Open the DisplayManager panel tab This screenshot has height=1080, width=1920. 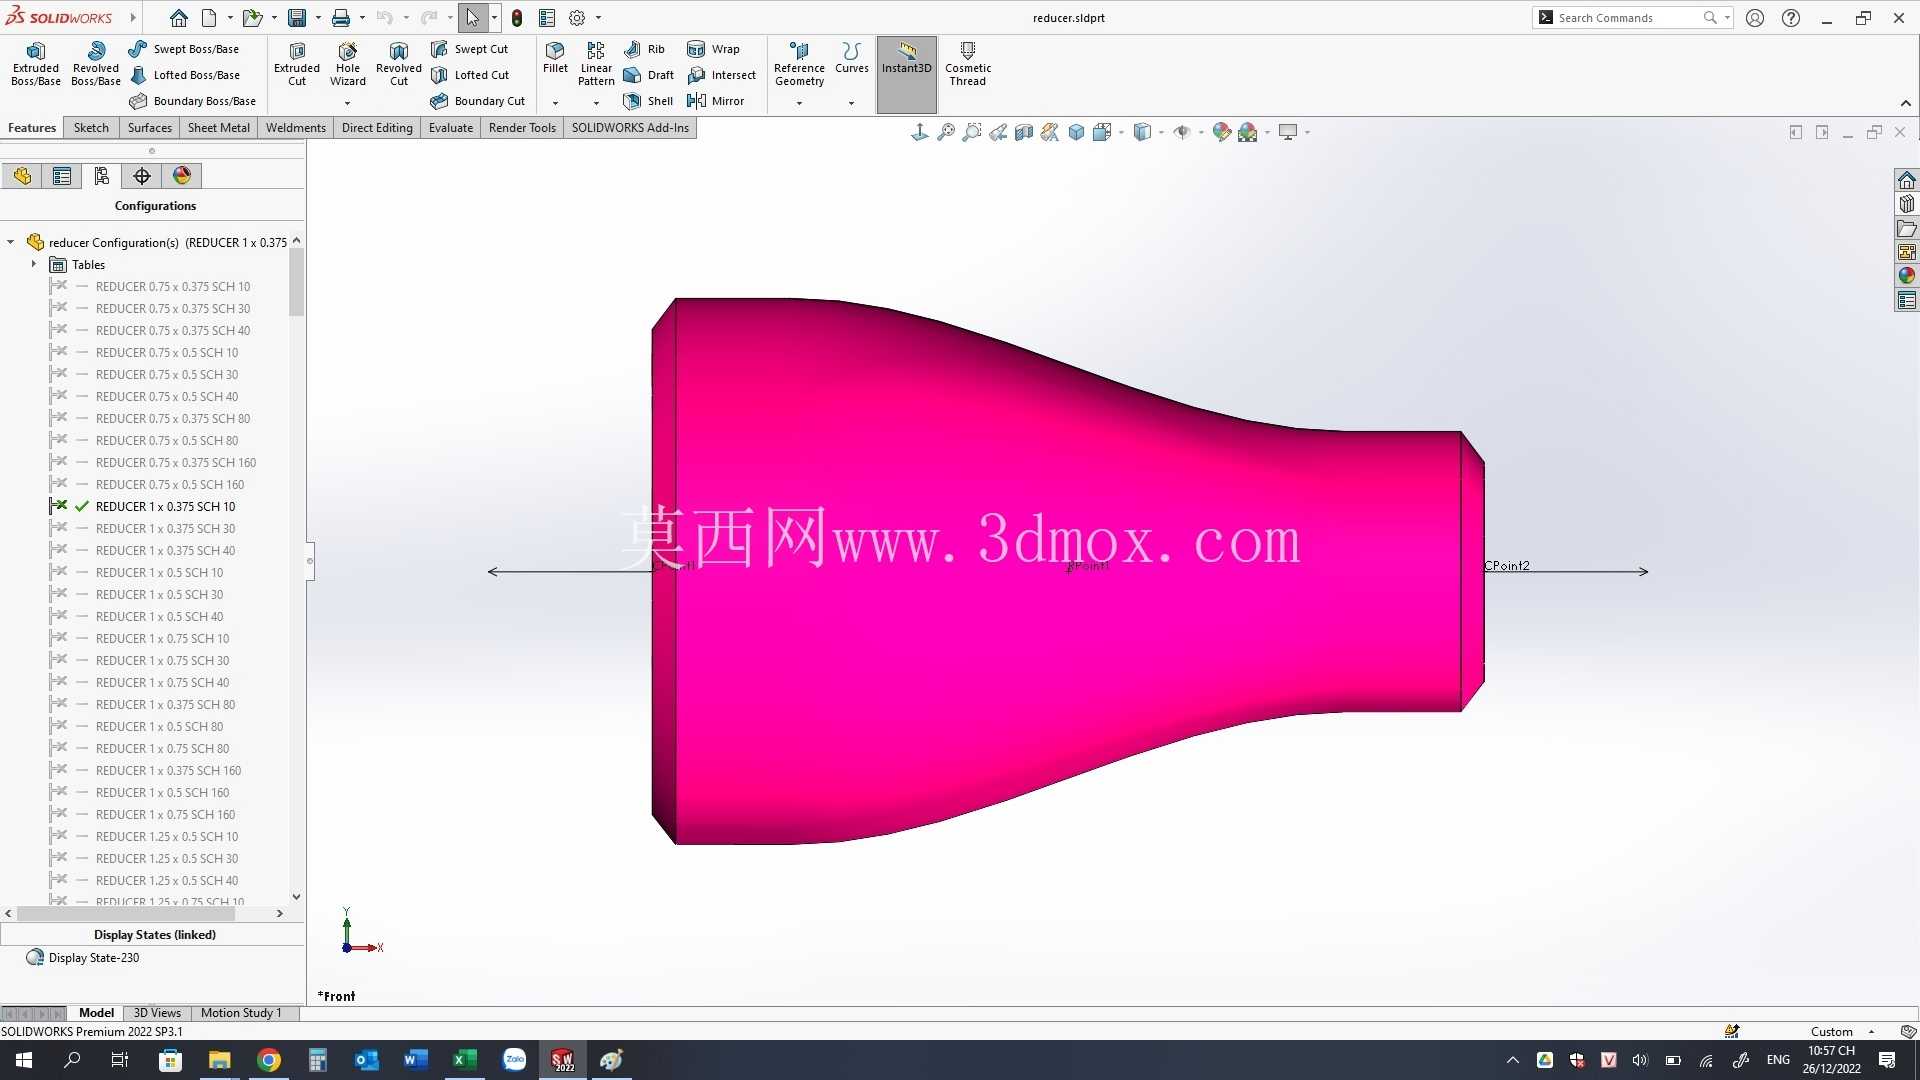(182, 176)
